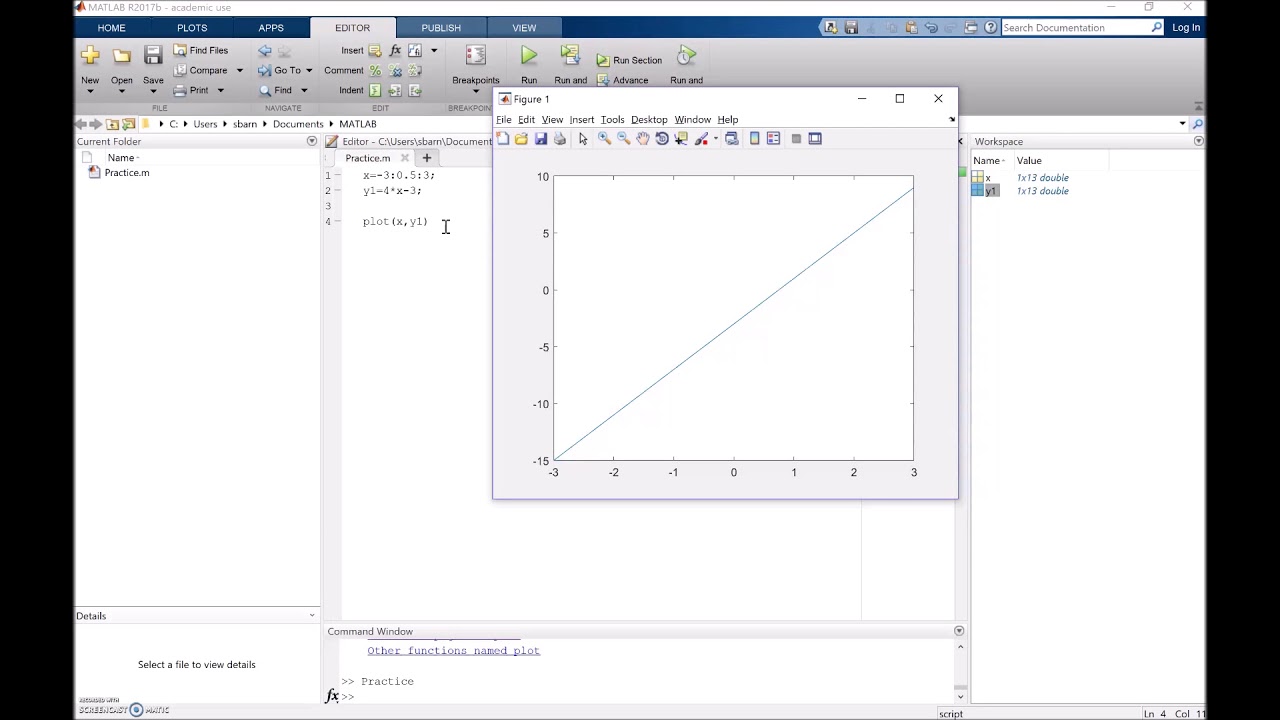The image size is (1280, 720).
Task: Click the Save floppy disk icon
Action: 153,56
